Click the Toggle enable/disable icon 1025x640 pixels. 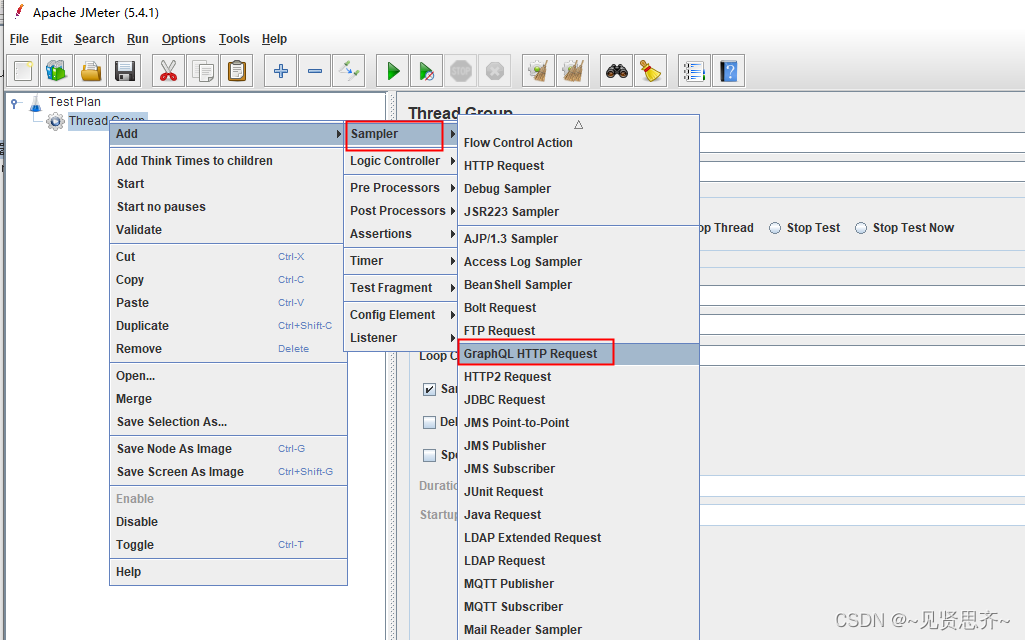[349, 71]
